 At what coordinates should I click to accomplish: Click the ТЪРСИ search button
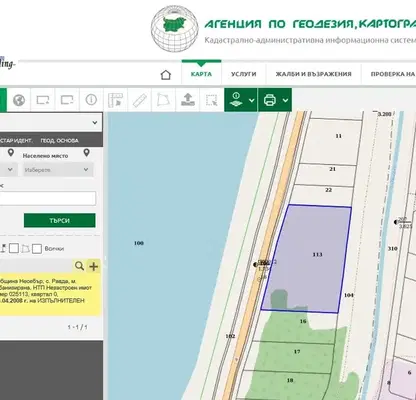pos(60,220)
